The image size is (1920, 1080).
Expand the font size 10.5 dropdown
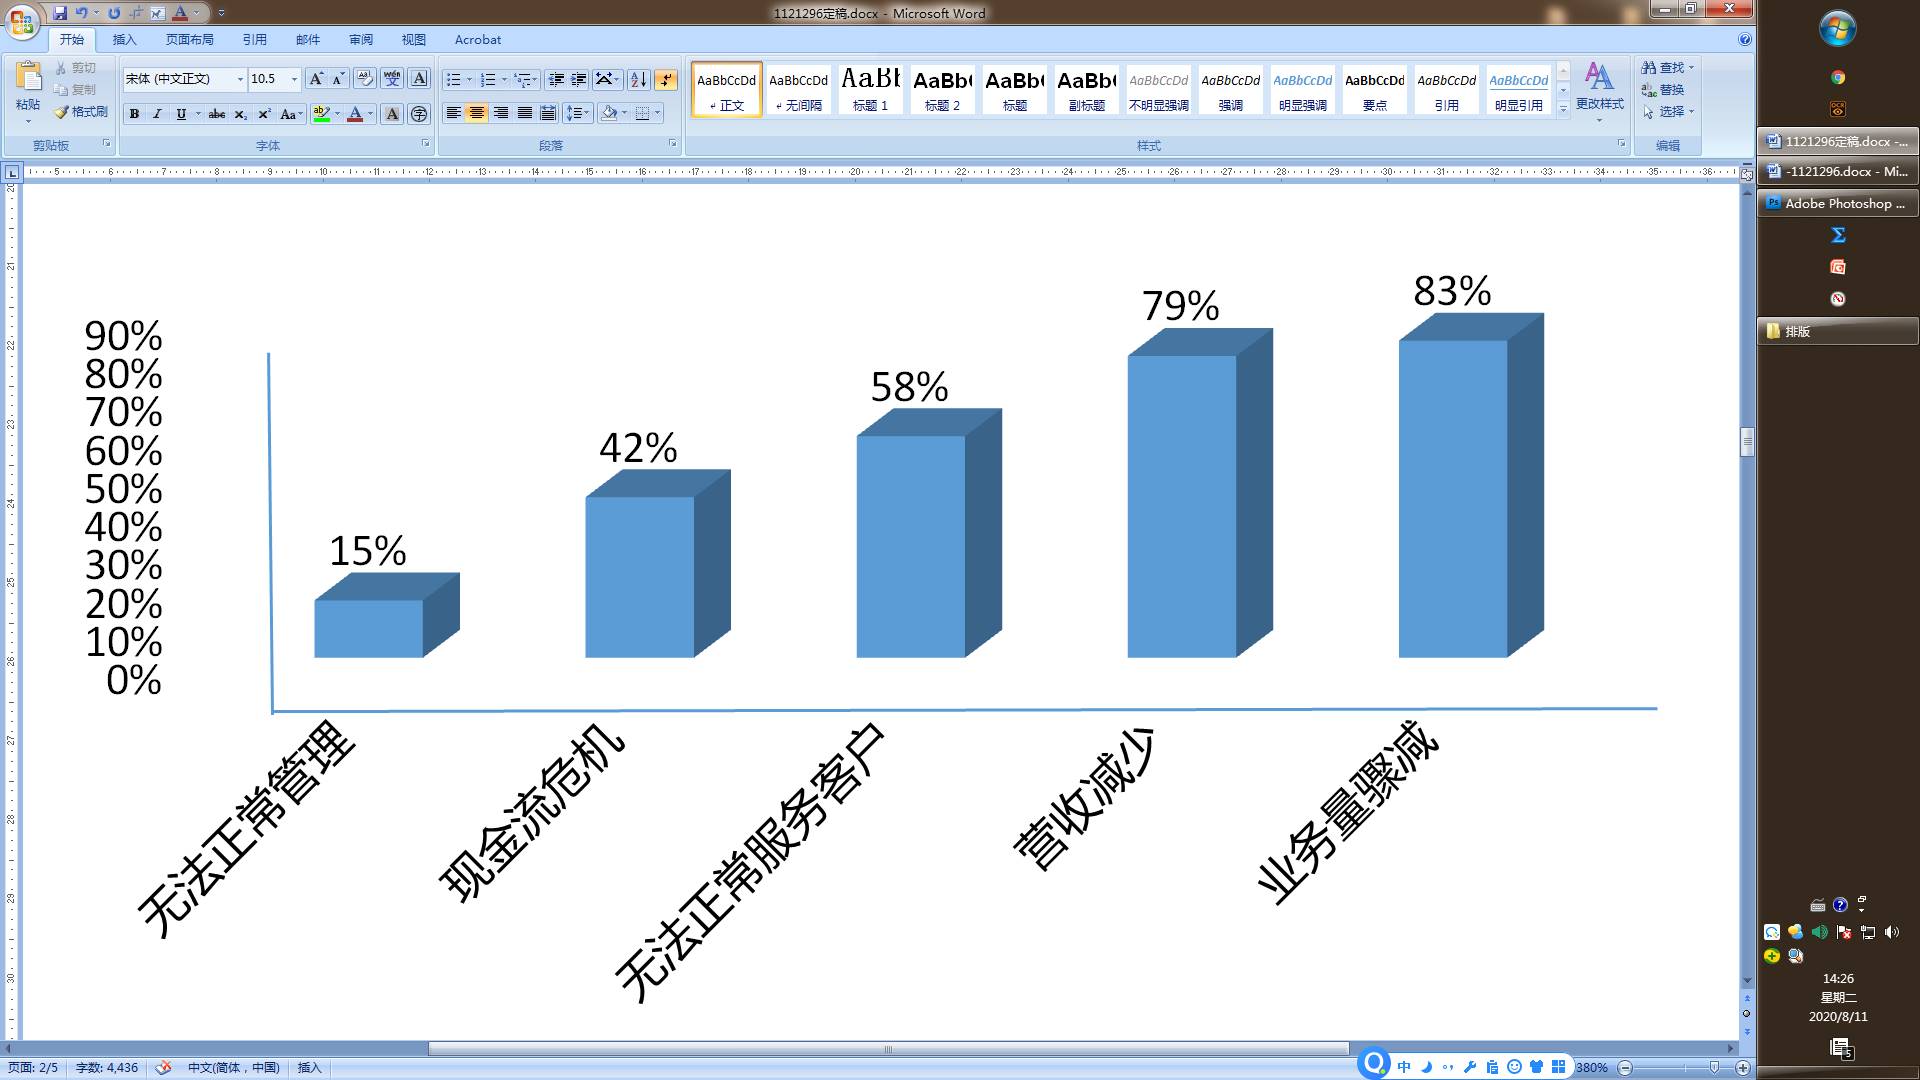(x=294, y=79)
